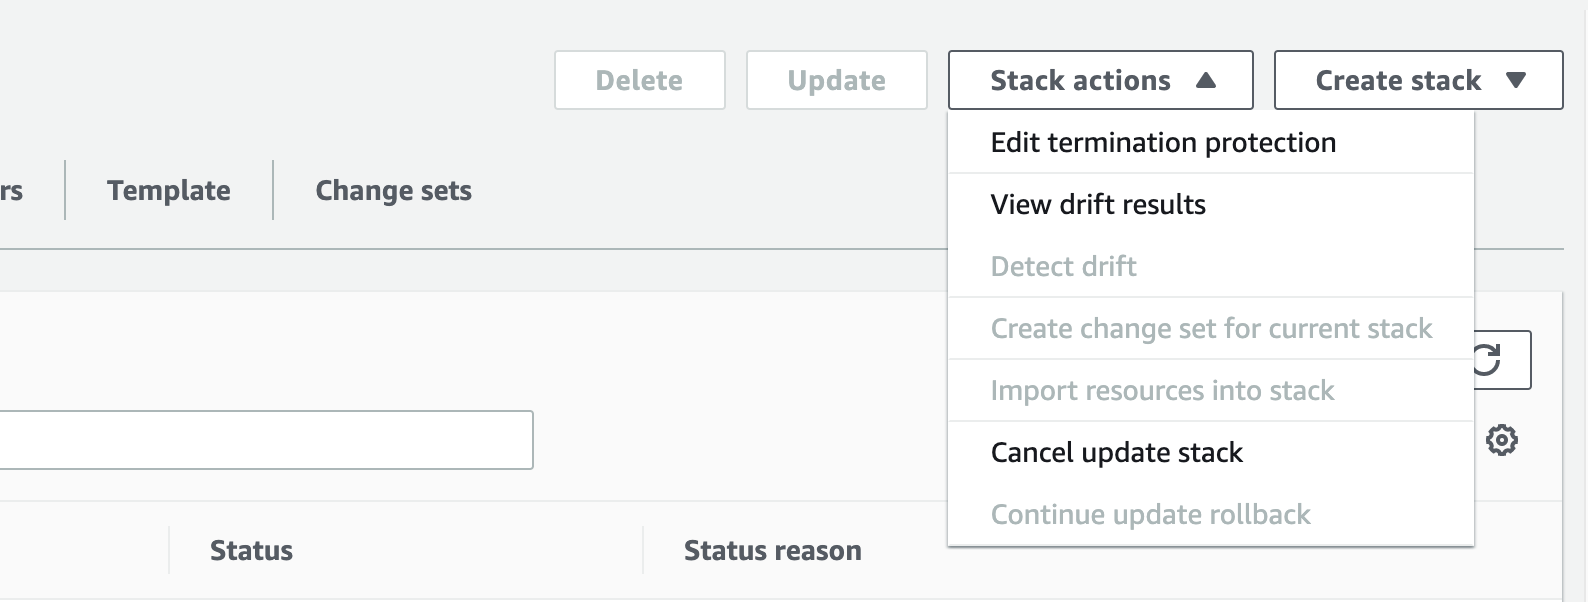Click the disabled Detect drift option

1063,266
